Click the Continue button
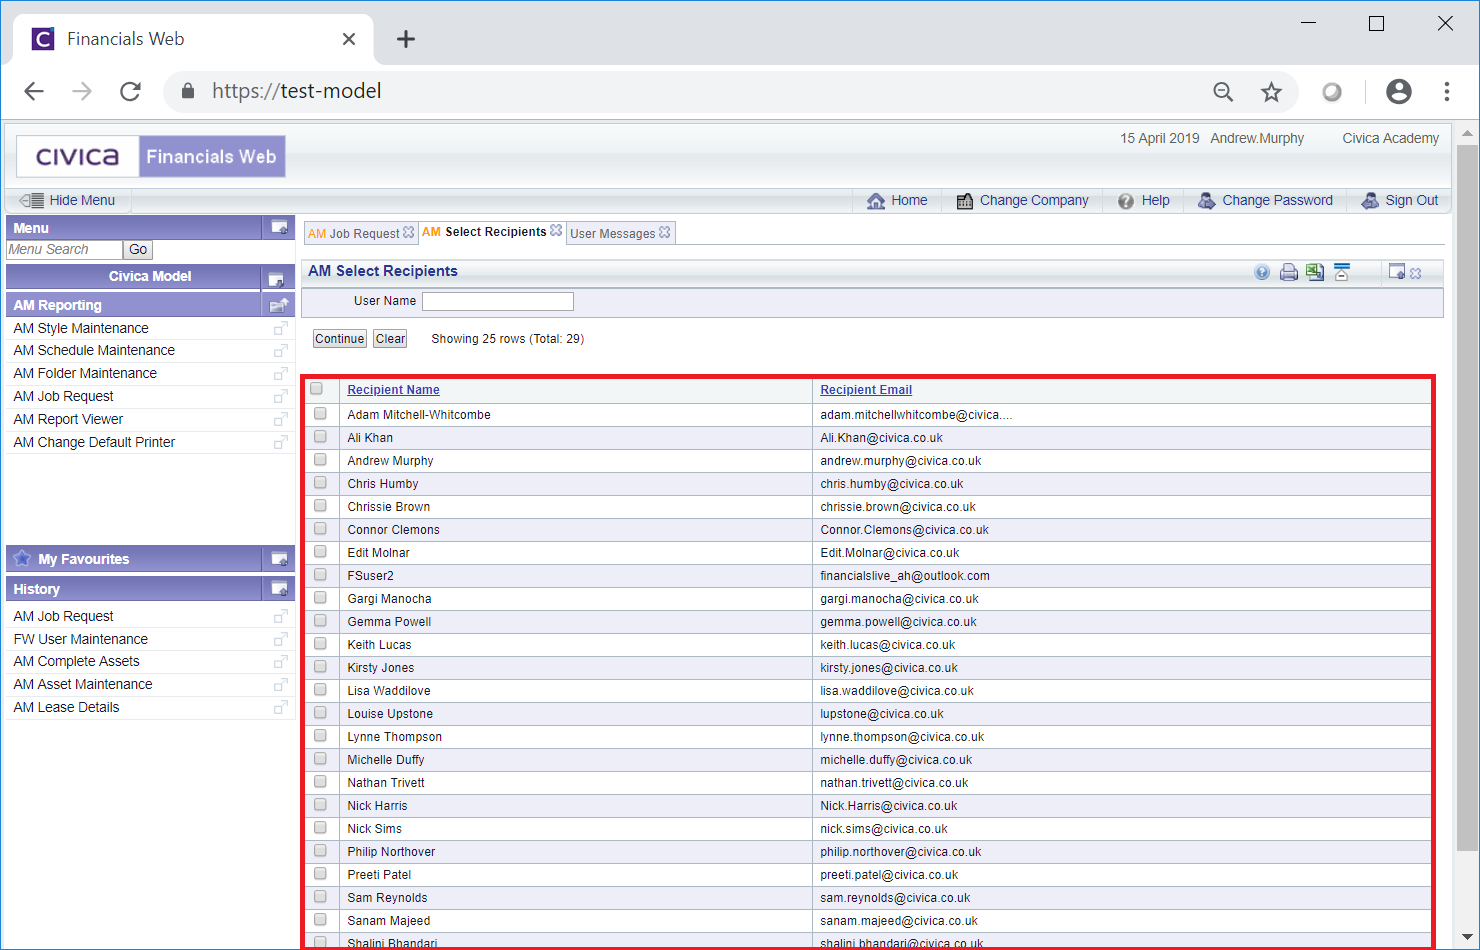The image size is (1480, 950). (340, 339)
